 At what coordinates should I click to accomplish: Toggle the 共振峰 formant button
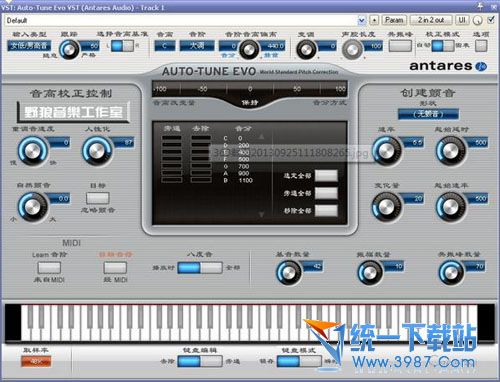tap(400, 46)
